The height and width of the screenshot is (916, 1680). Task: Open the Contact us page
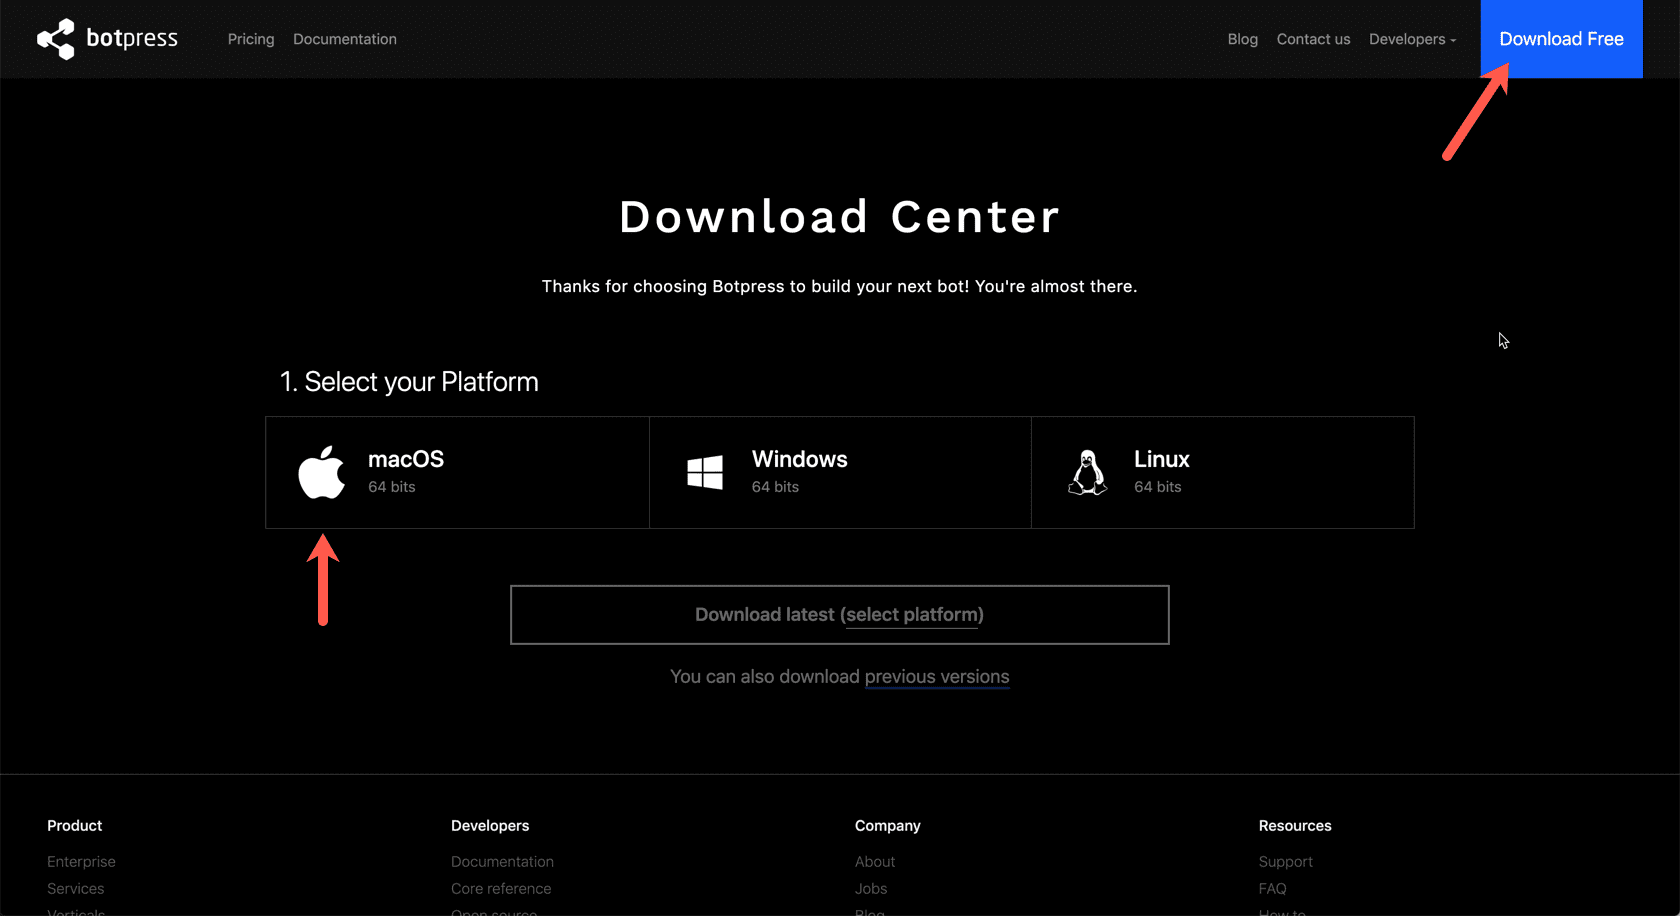(x=1313, y=39)
